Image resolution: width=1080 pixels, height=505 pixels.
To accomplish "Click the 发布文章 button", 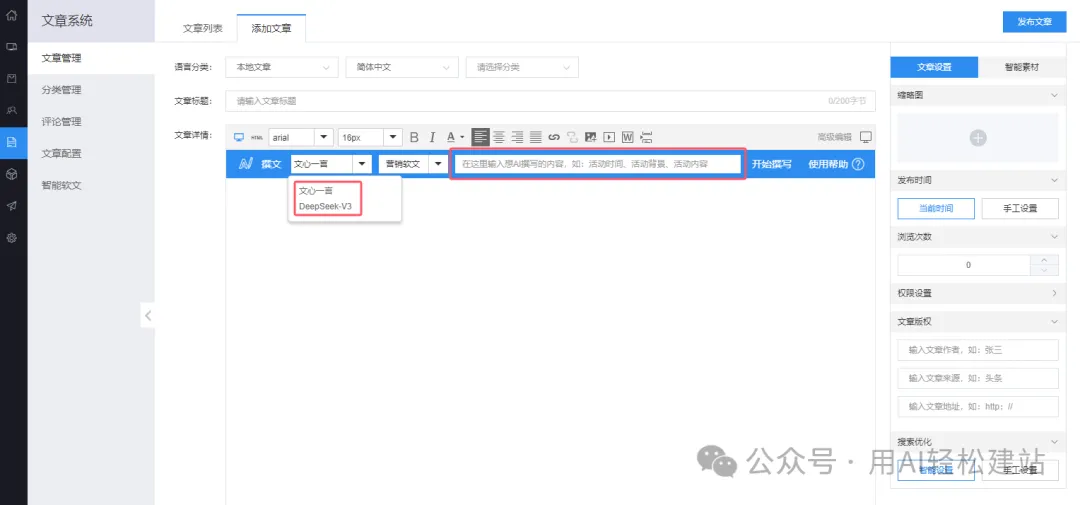I will tap(1035, 21).
